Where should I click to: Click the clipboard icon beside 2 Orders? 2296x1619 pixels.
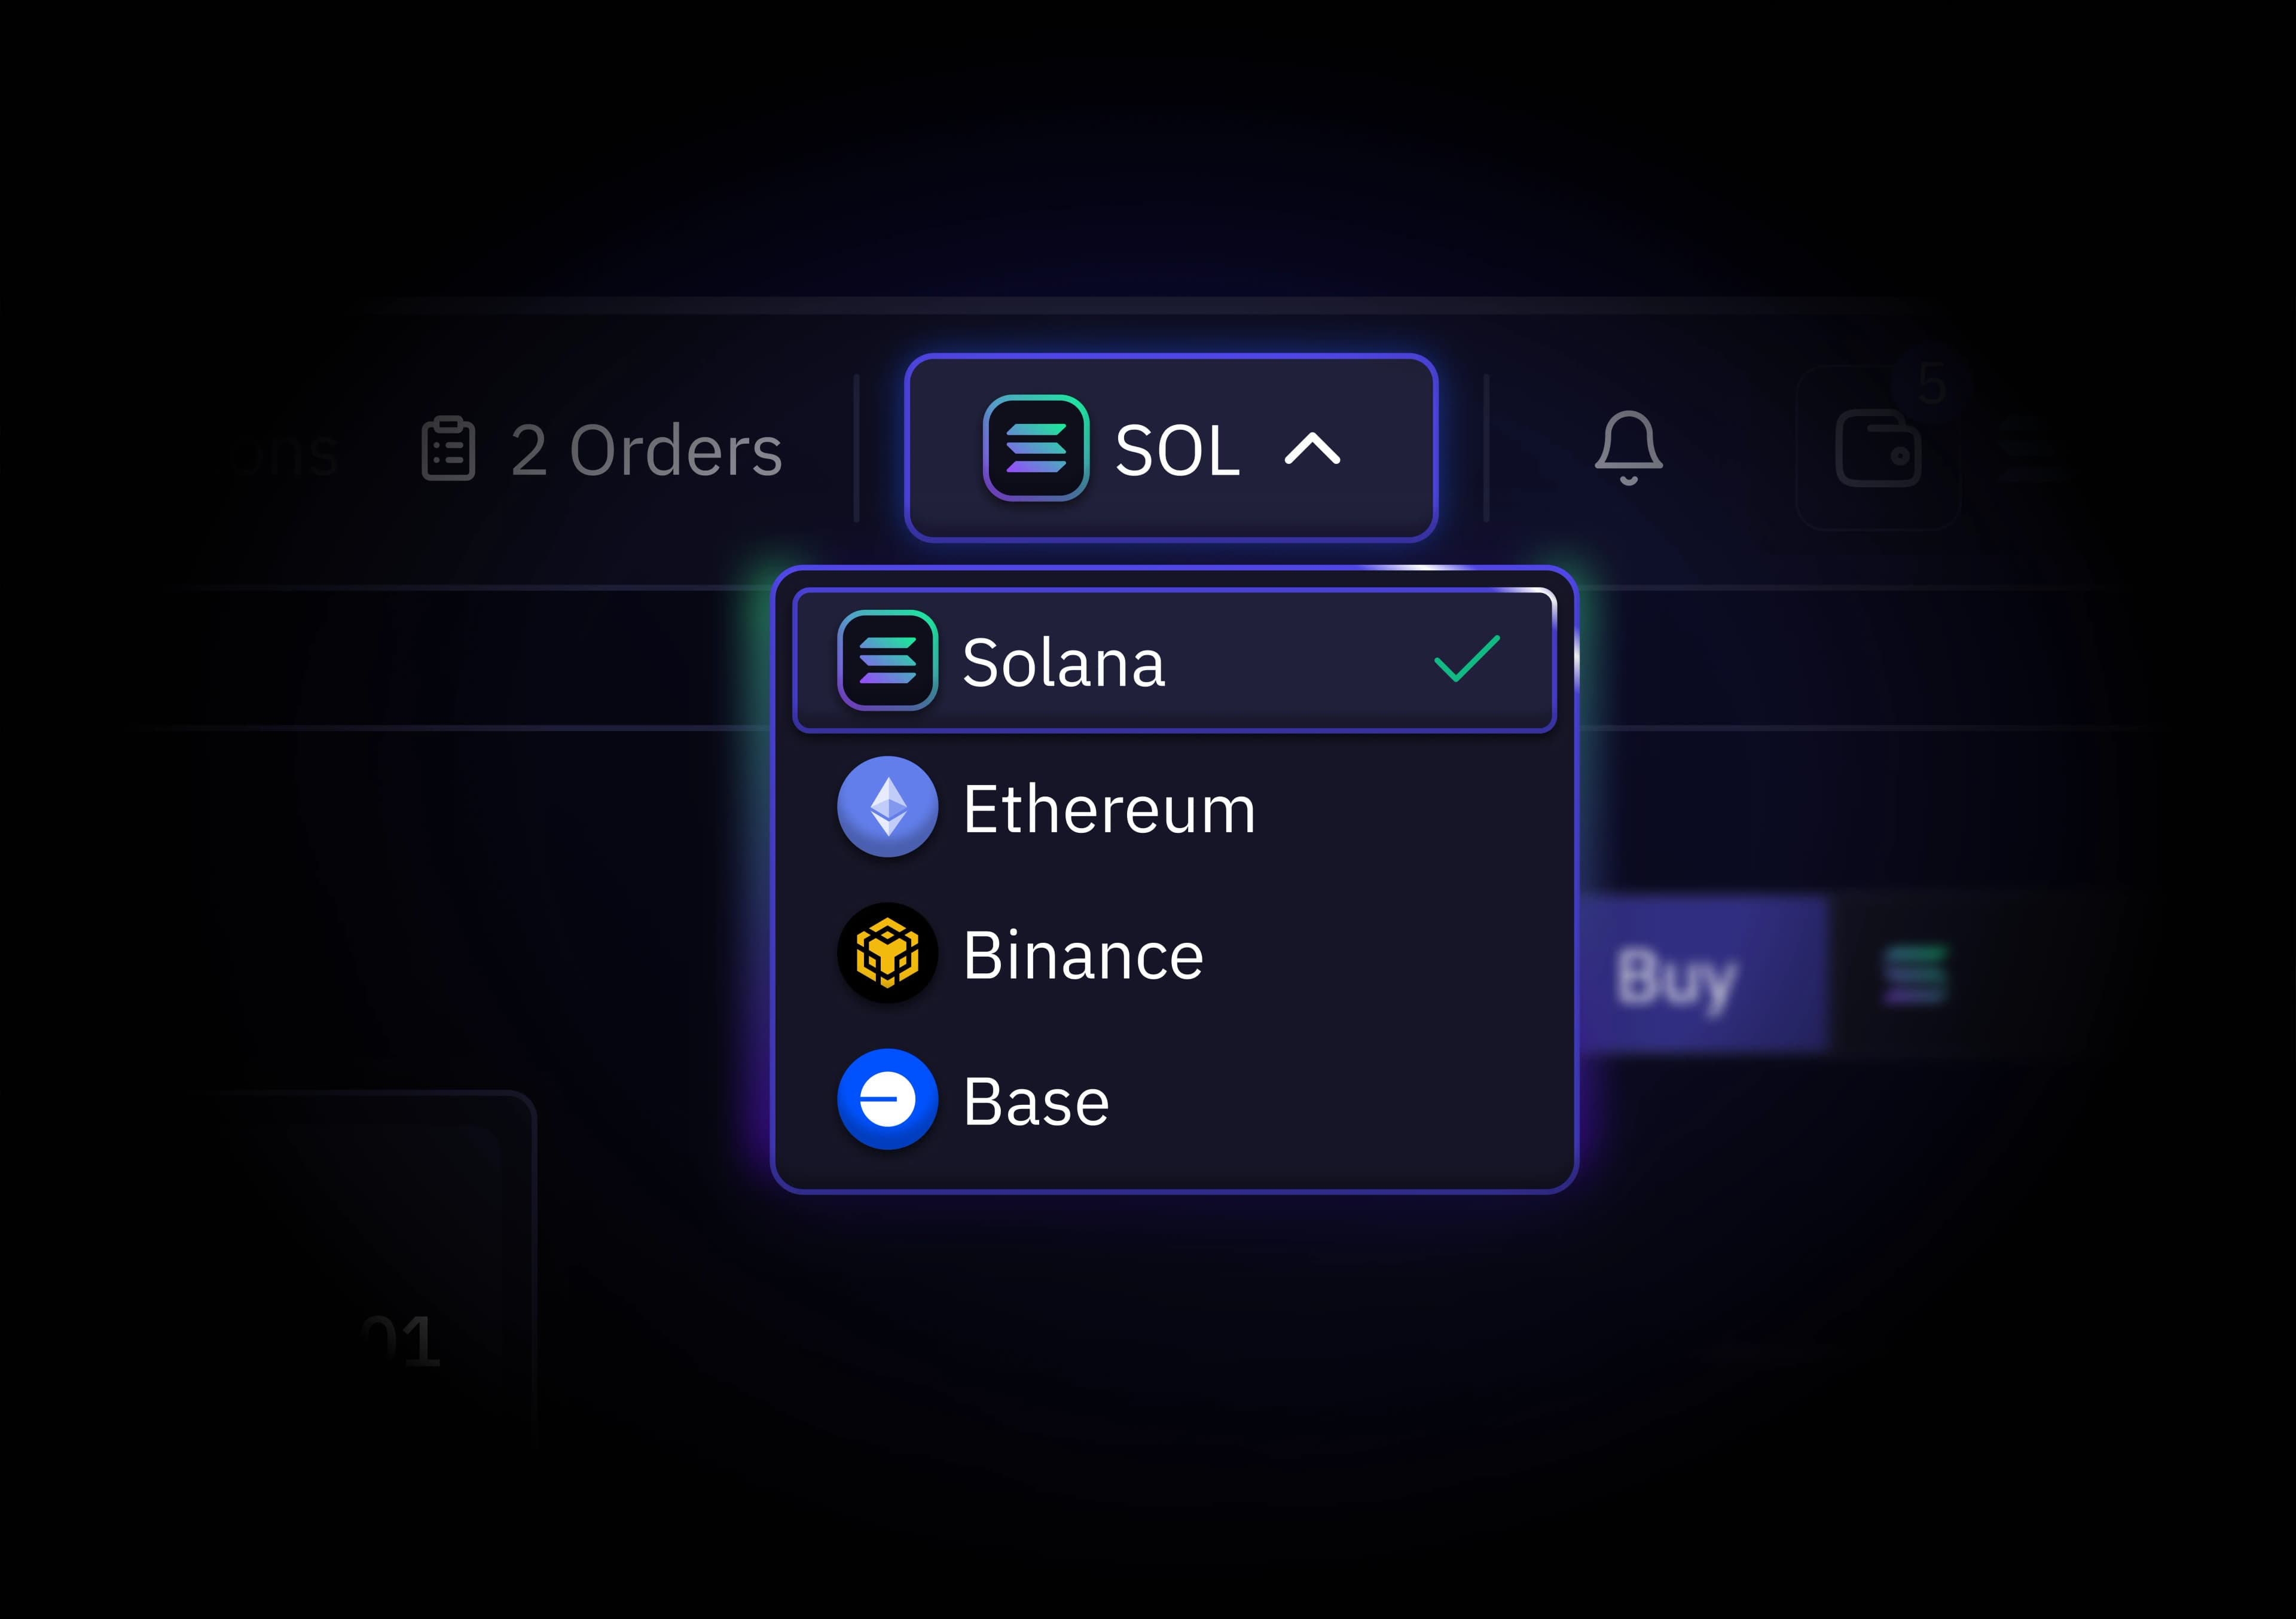pyautogui.click(x=448, y=449)
